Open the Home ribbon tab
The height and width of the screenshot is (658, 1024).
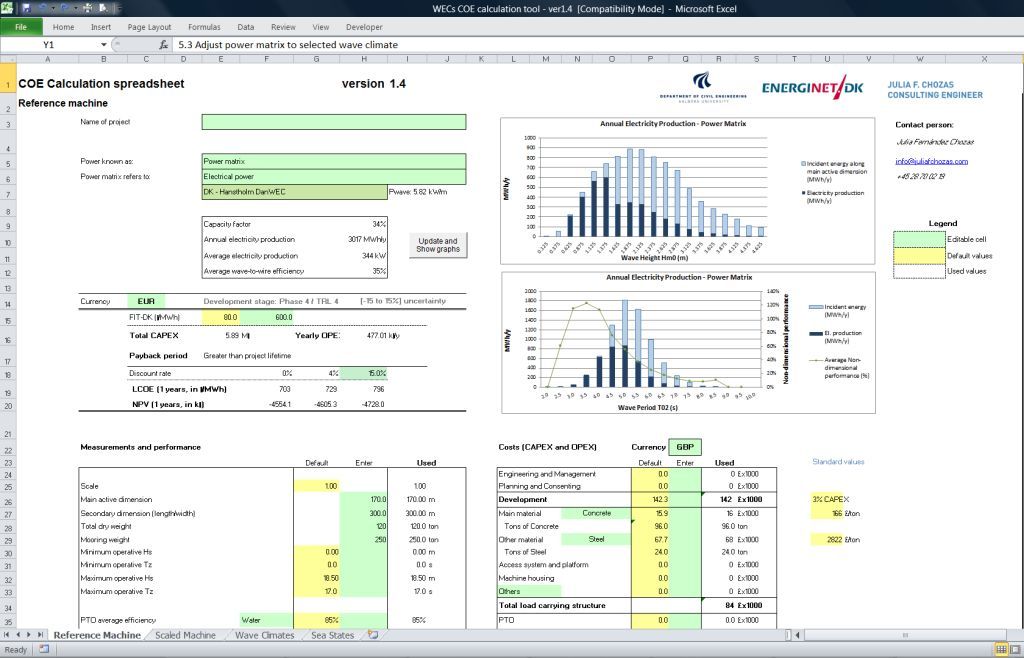[63, 27]
